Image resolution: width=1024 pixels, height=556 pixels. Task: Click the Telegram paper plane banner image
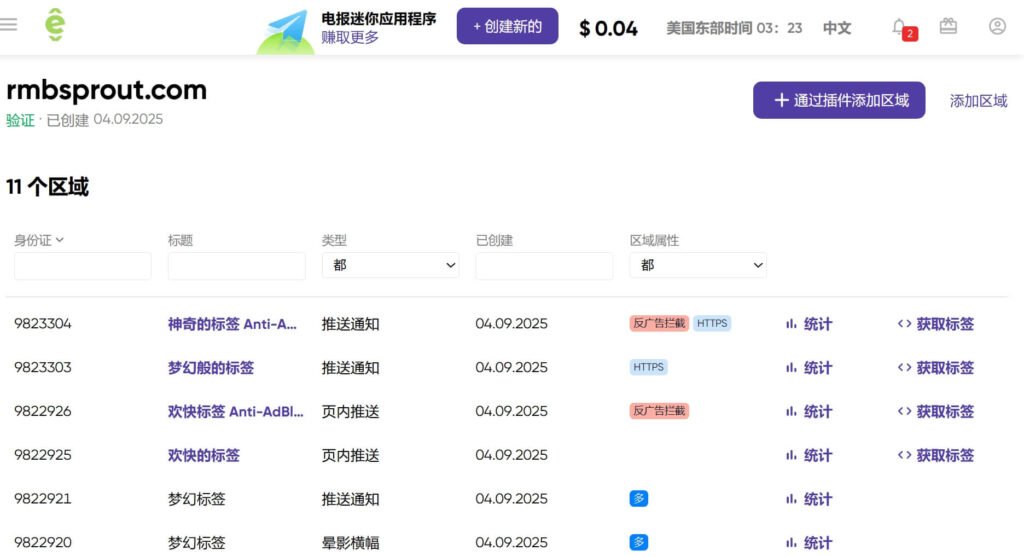pyautogui.click(x=286, y=31)
